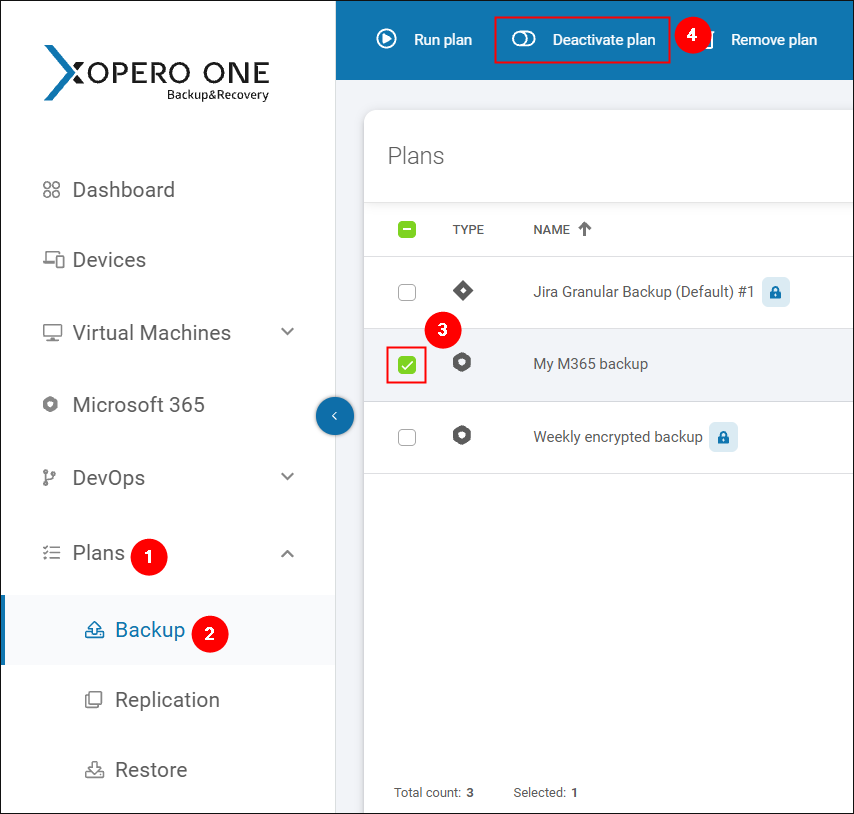
Task: Toggle the select-all plans checkbox
Action: 406,230
